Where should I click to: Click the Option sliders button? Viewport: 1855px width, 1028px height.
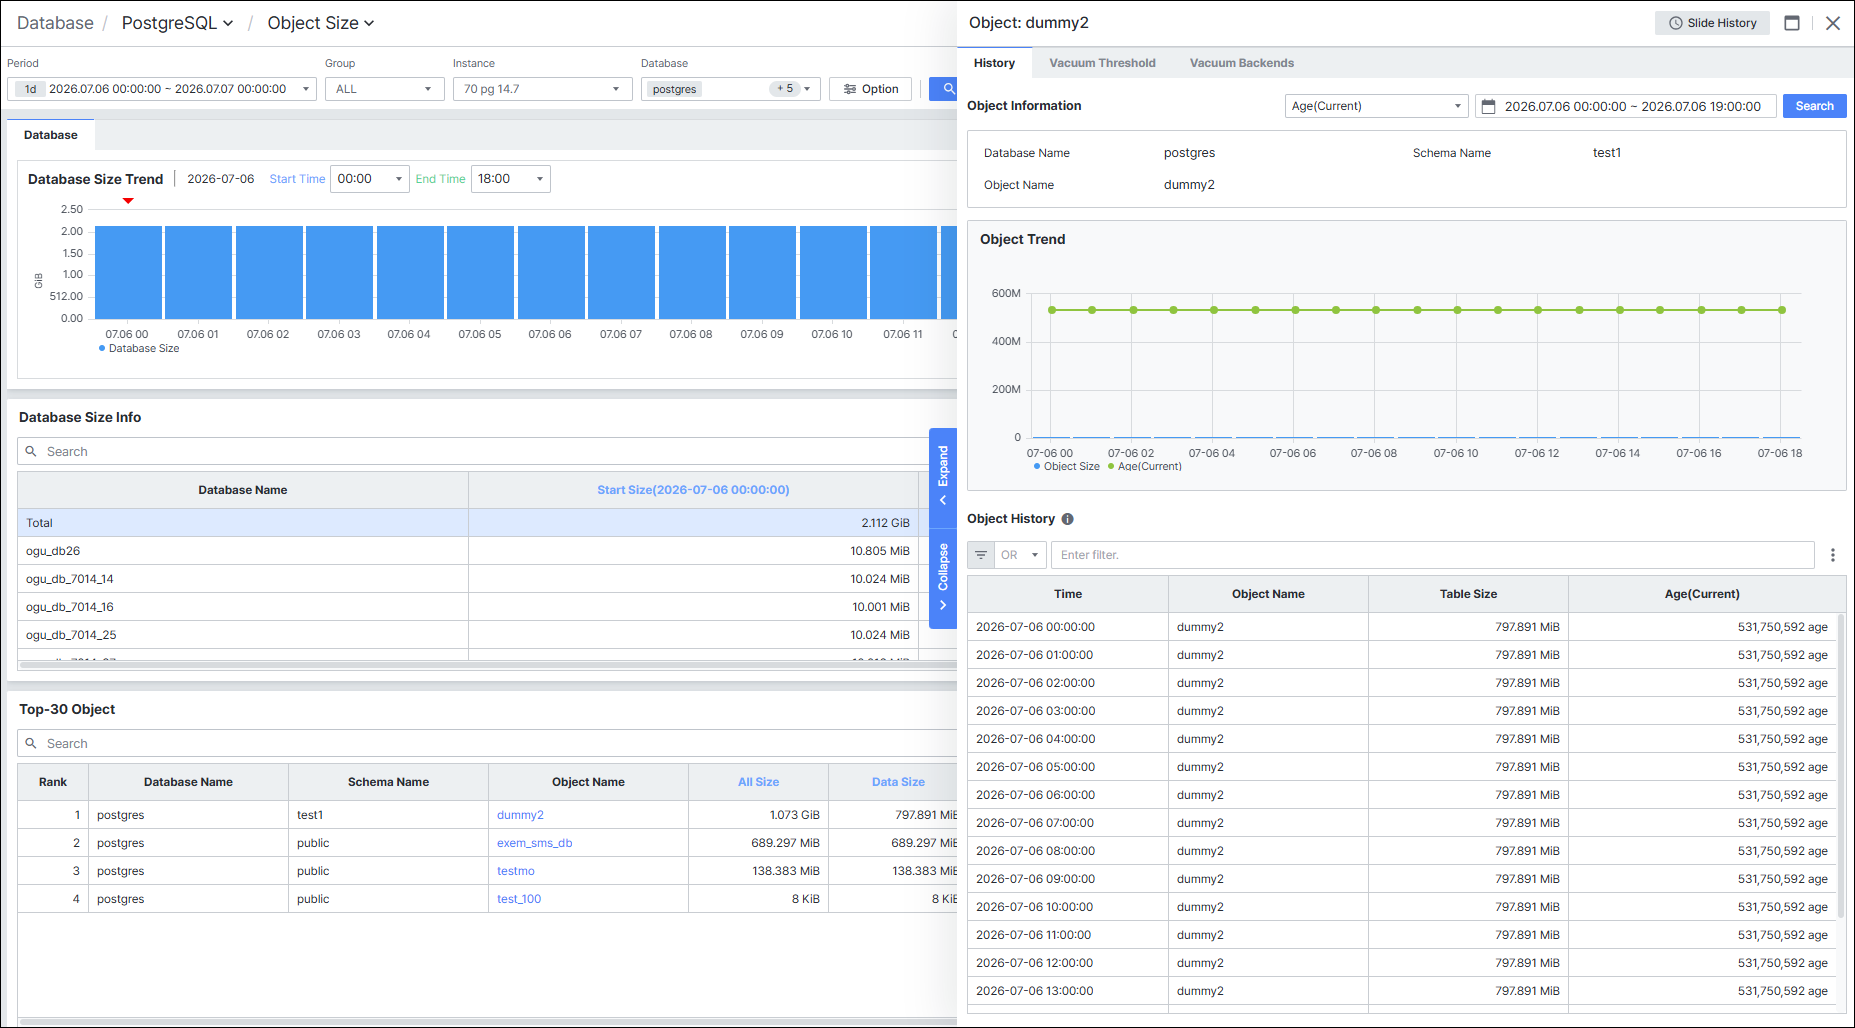tap(870, 89)
